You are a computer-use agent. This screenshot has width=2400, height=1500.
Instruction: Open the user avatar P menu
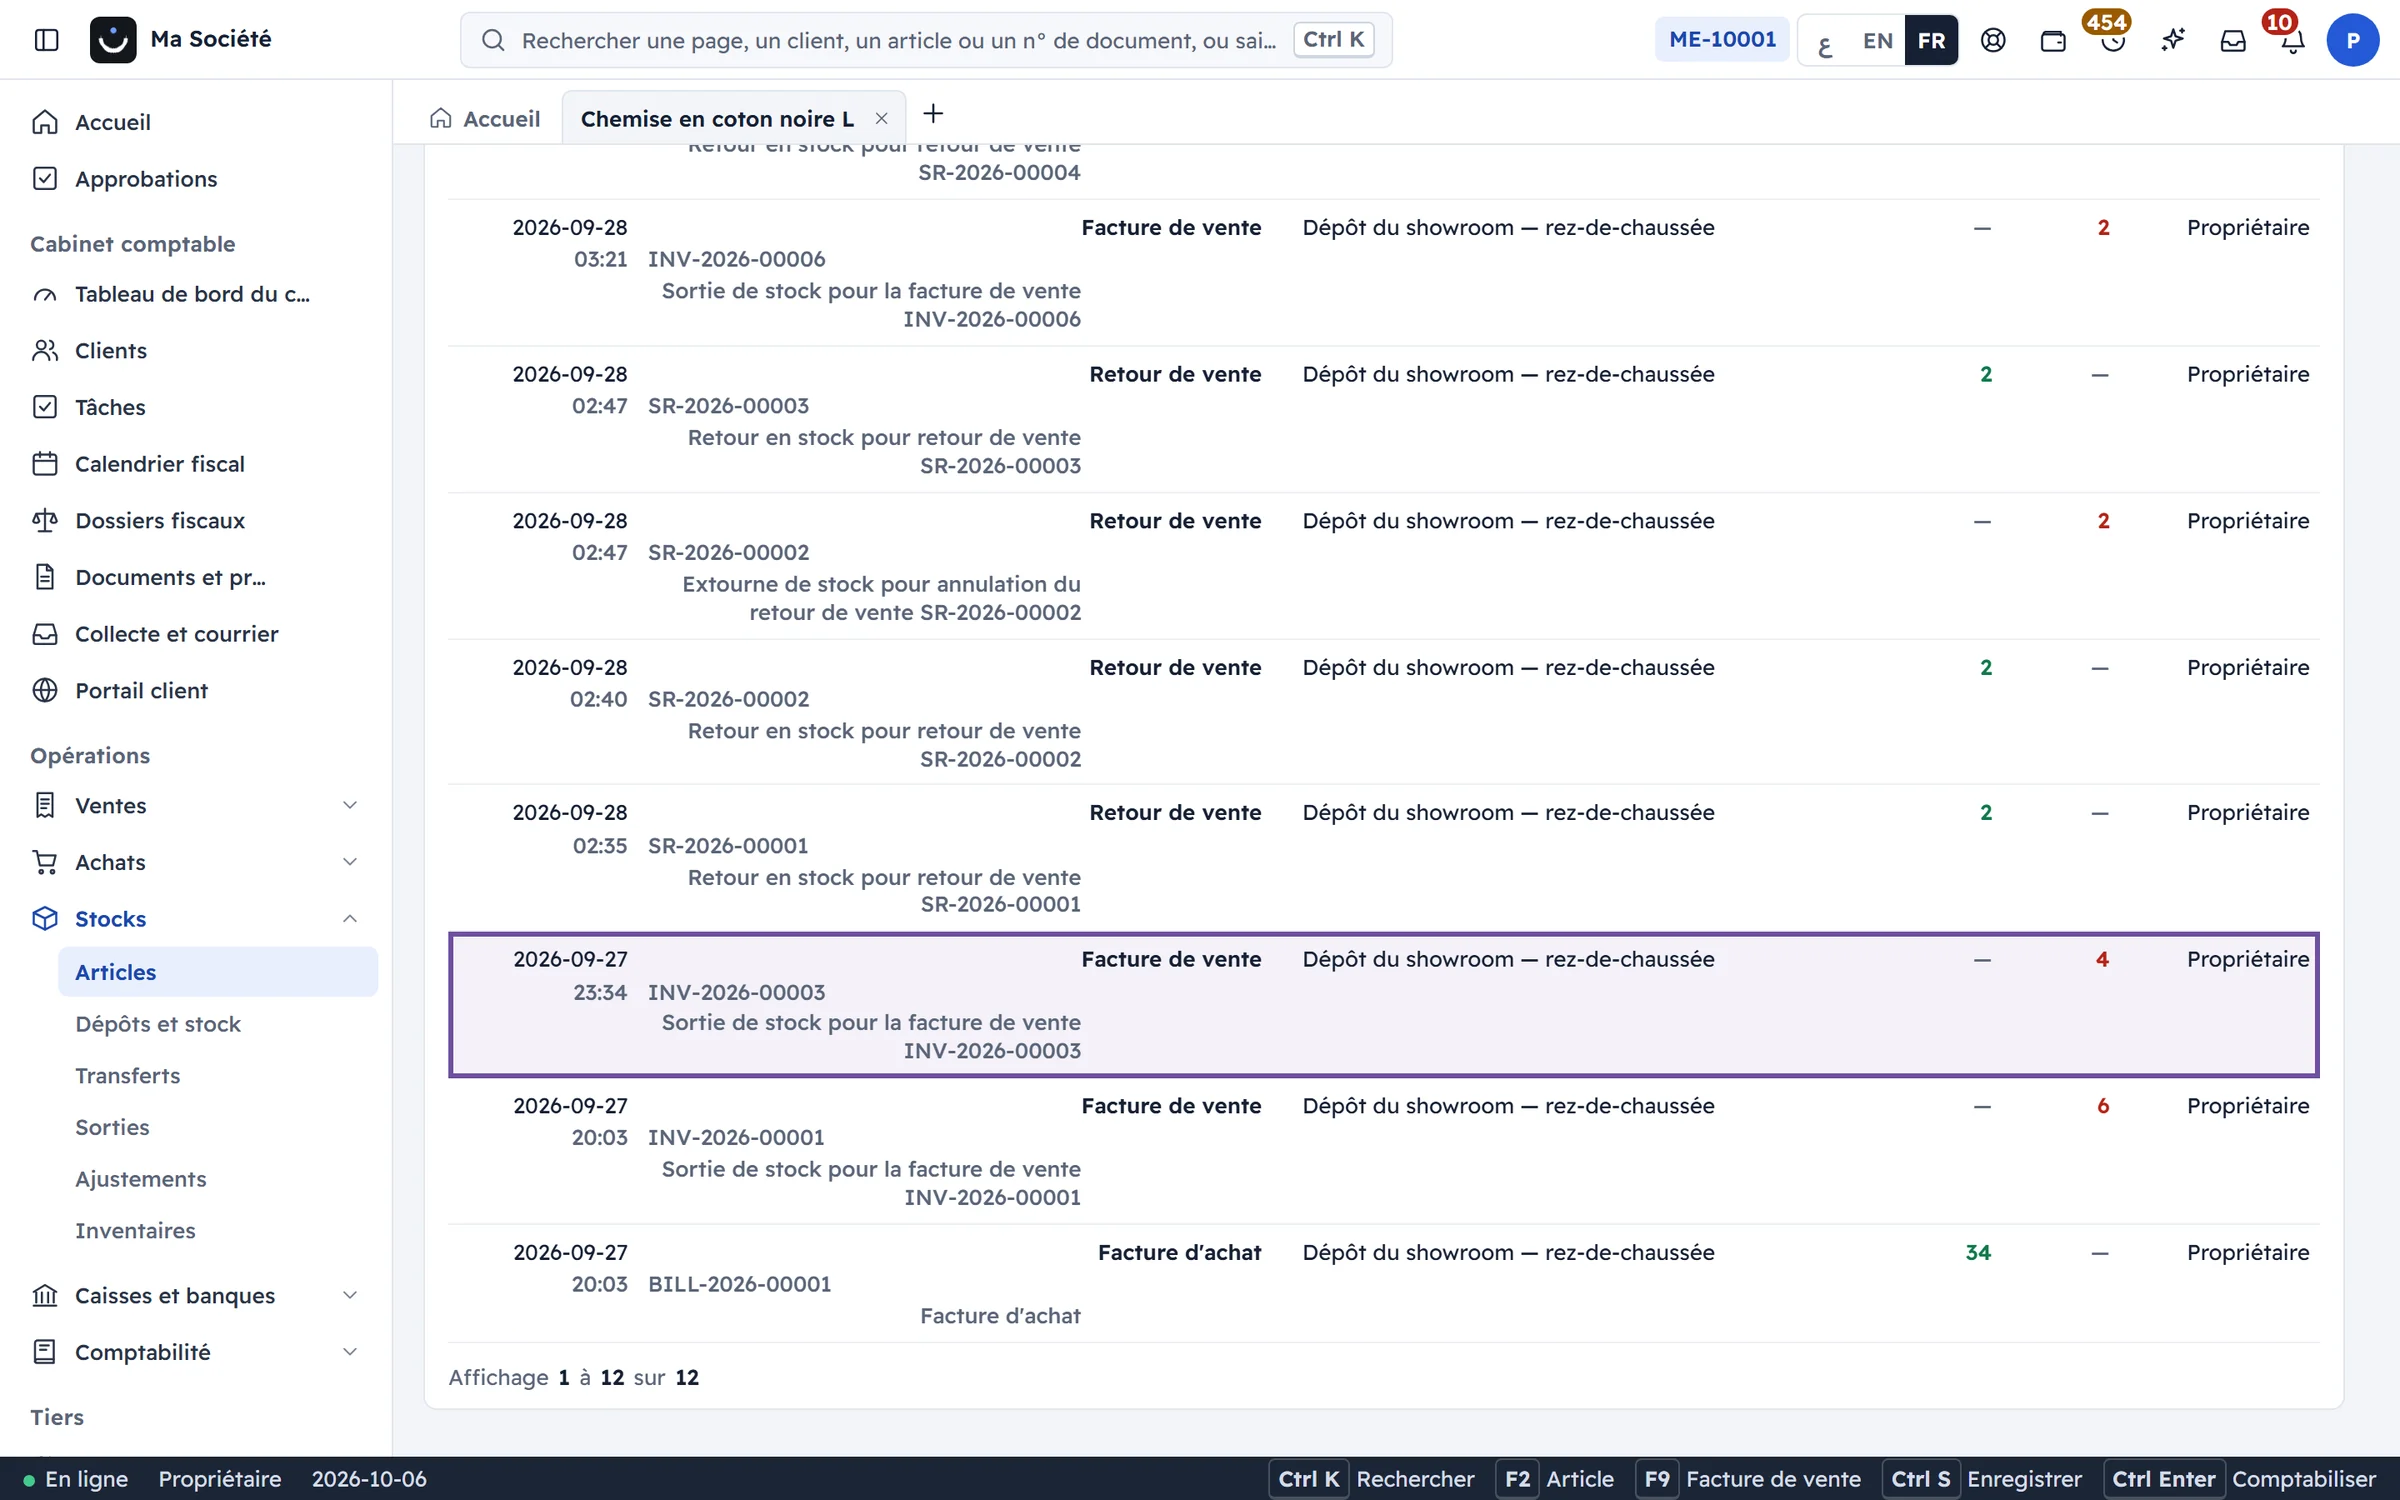2352,40
